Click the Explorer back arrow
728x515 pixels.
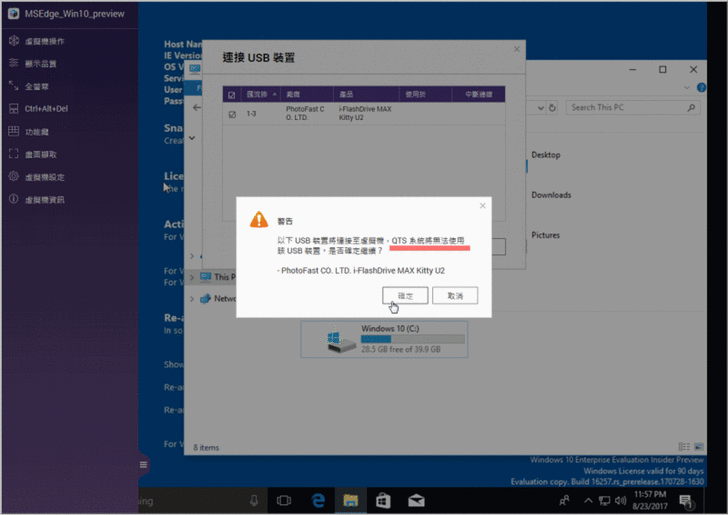[x=197, y=107]
